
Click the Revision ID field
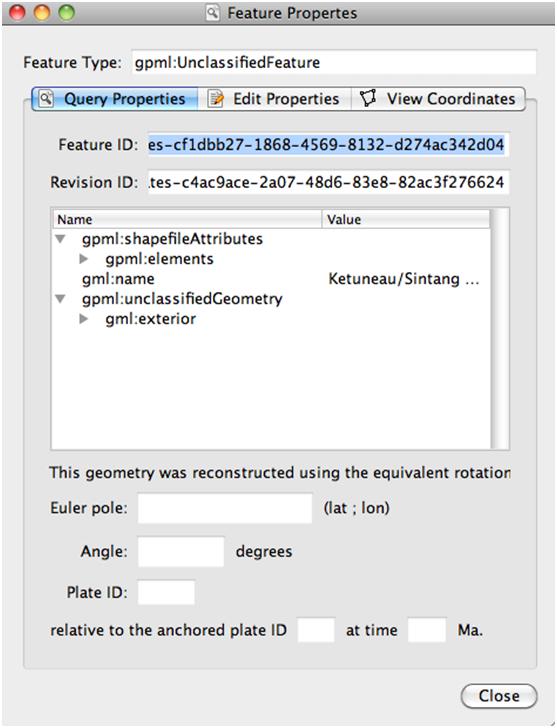tap(328, 182)
